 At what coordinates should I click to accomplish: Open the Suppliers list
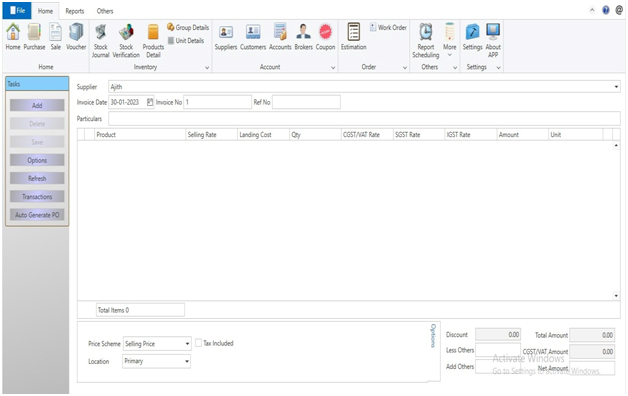click(226, 36)
